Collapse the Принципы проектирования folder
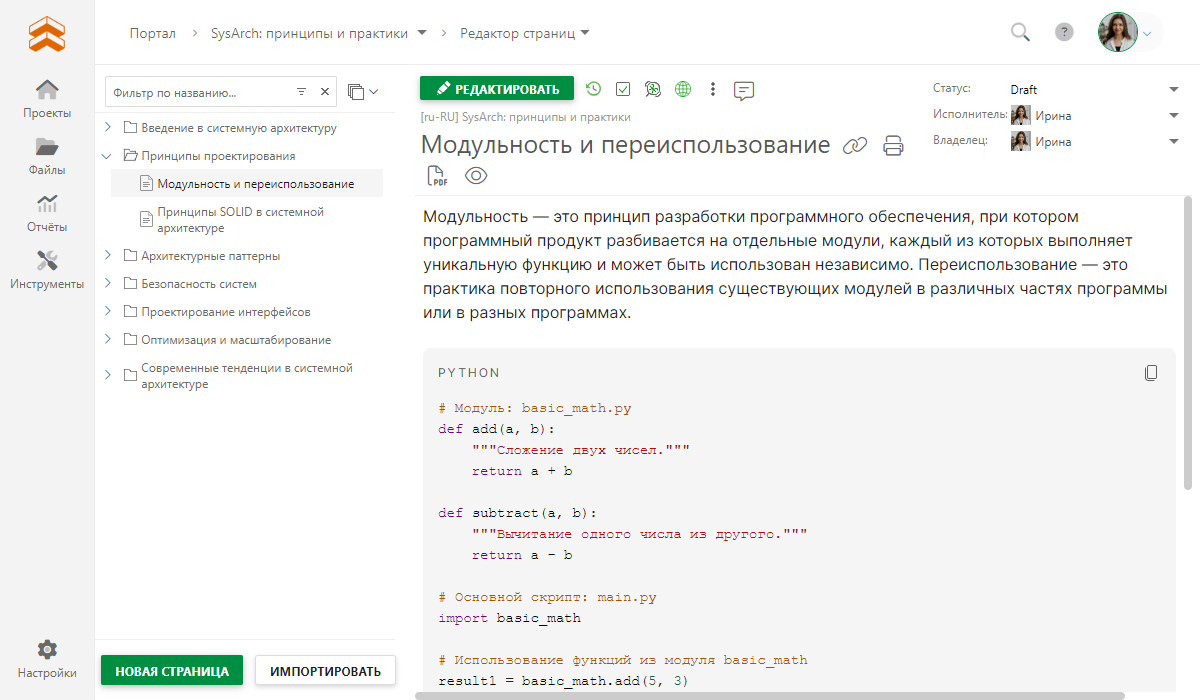Screen dimensions: 1200x700 [x=108, y=156]
